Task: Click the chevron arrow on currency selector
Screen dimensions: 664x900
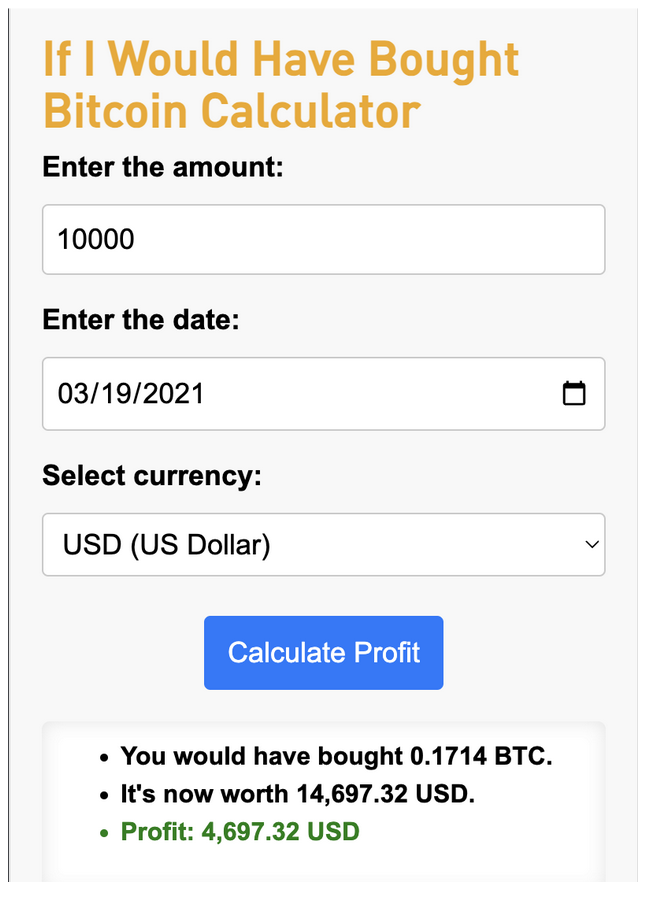Action: click(591, 545)
